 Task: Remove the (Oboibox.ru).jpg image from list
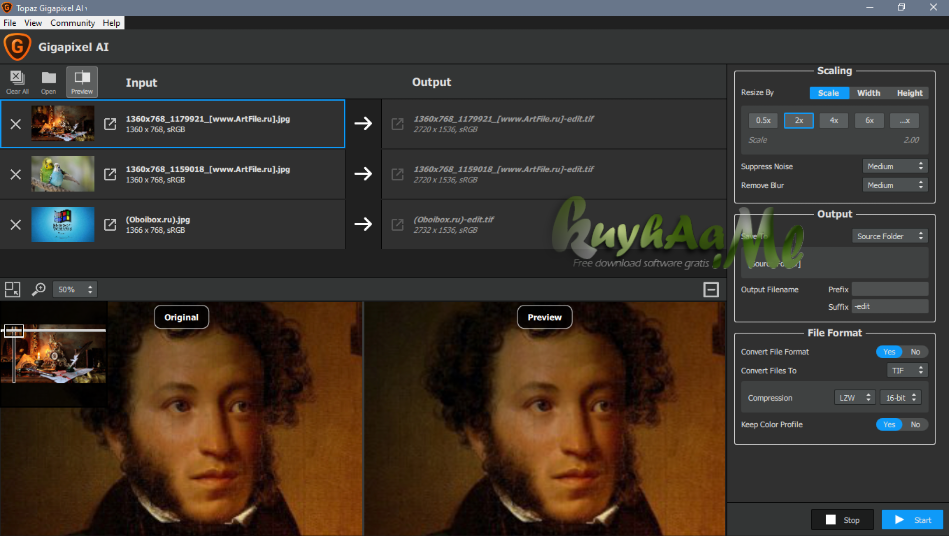[16, 224]
